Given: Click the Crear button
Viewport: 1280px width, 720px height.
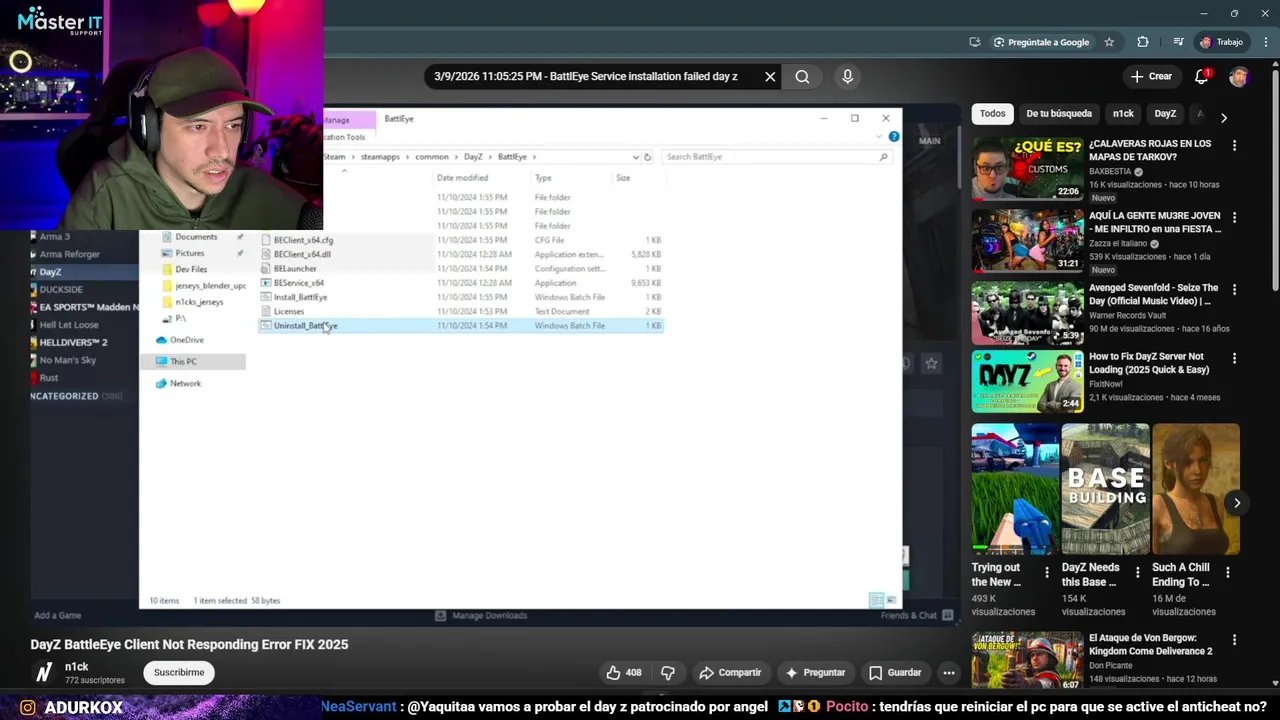Looking at the screenshot, I should 1151,77.
